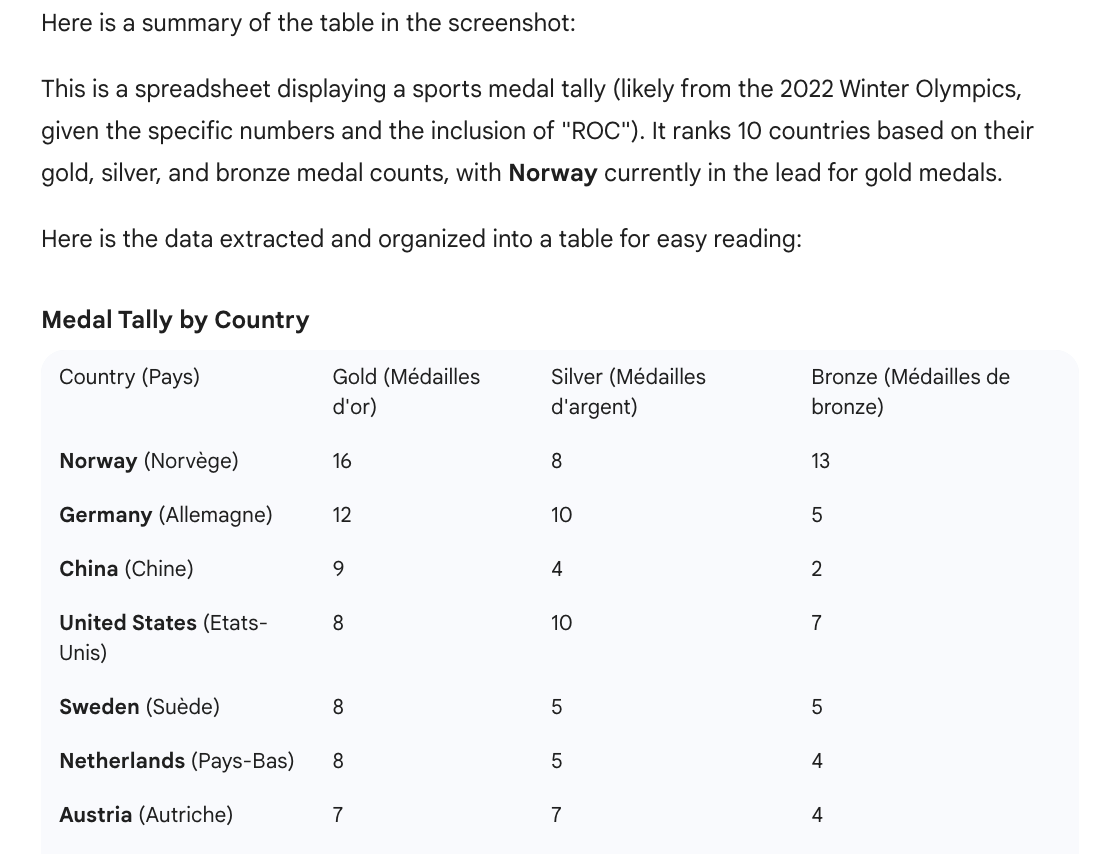Select the Netherlands (Pays-Bas) row label
The width and height of the screenshot is (1108, 854).
(176, 761)
